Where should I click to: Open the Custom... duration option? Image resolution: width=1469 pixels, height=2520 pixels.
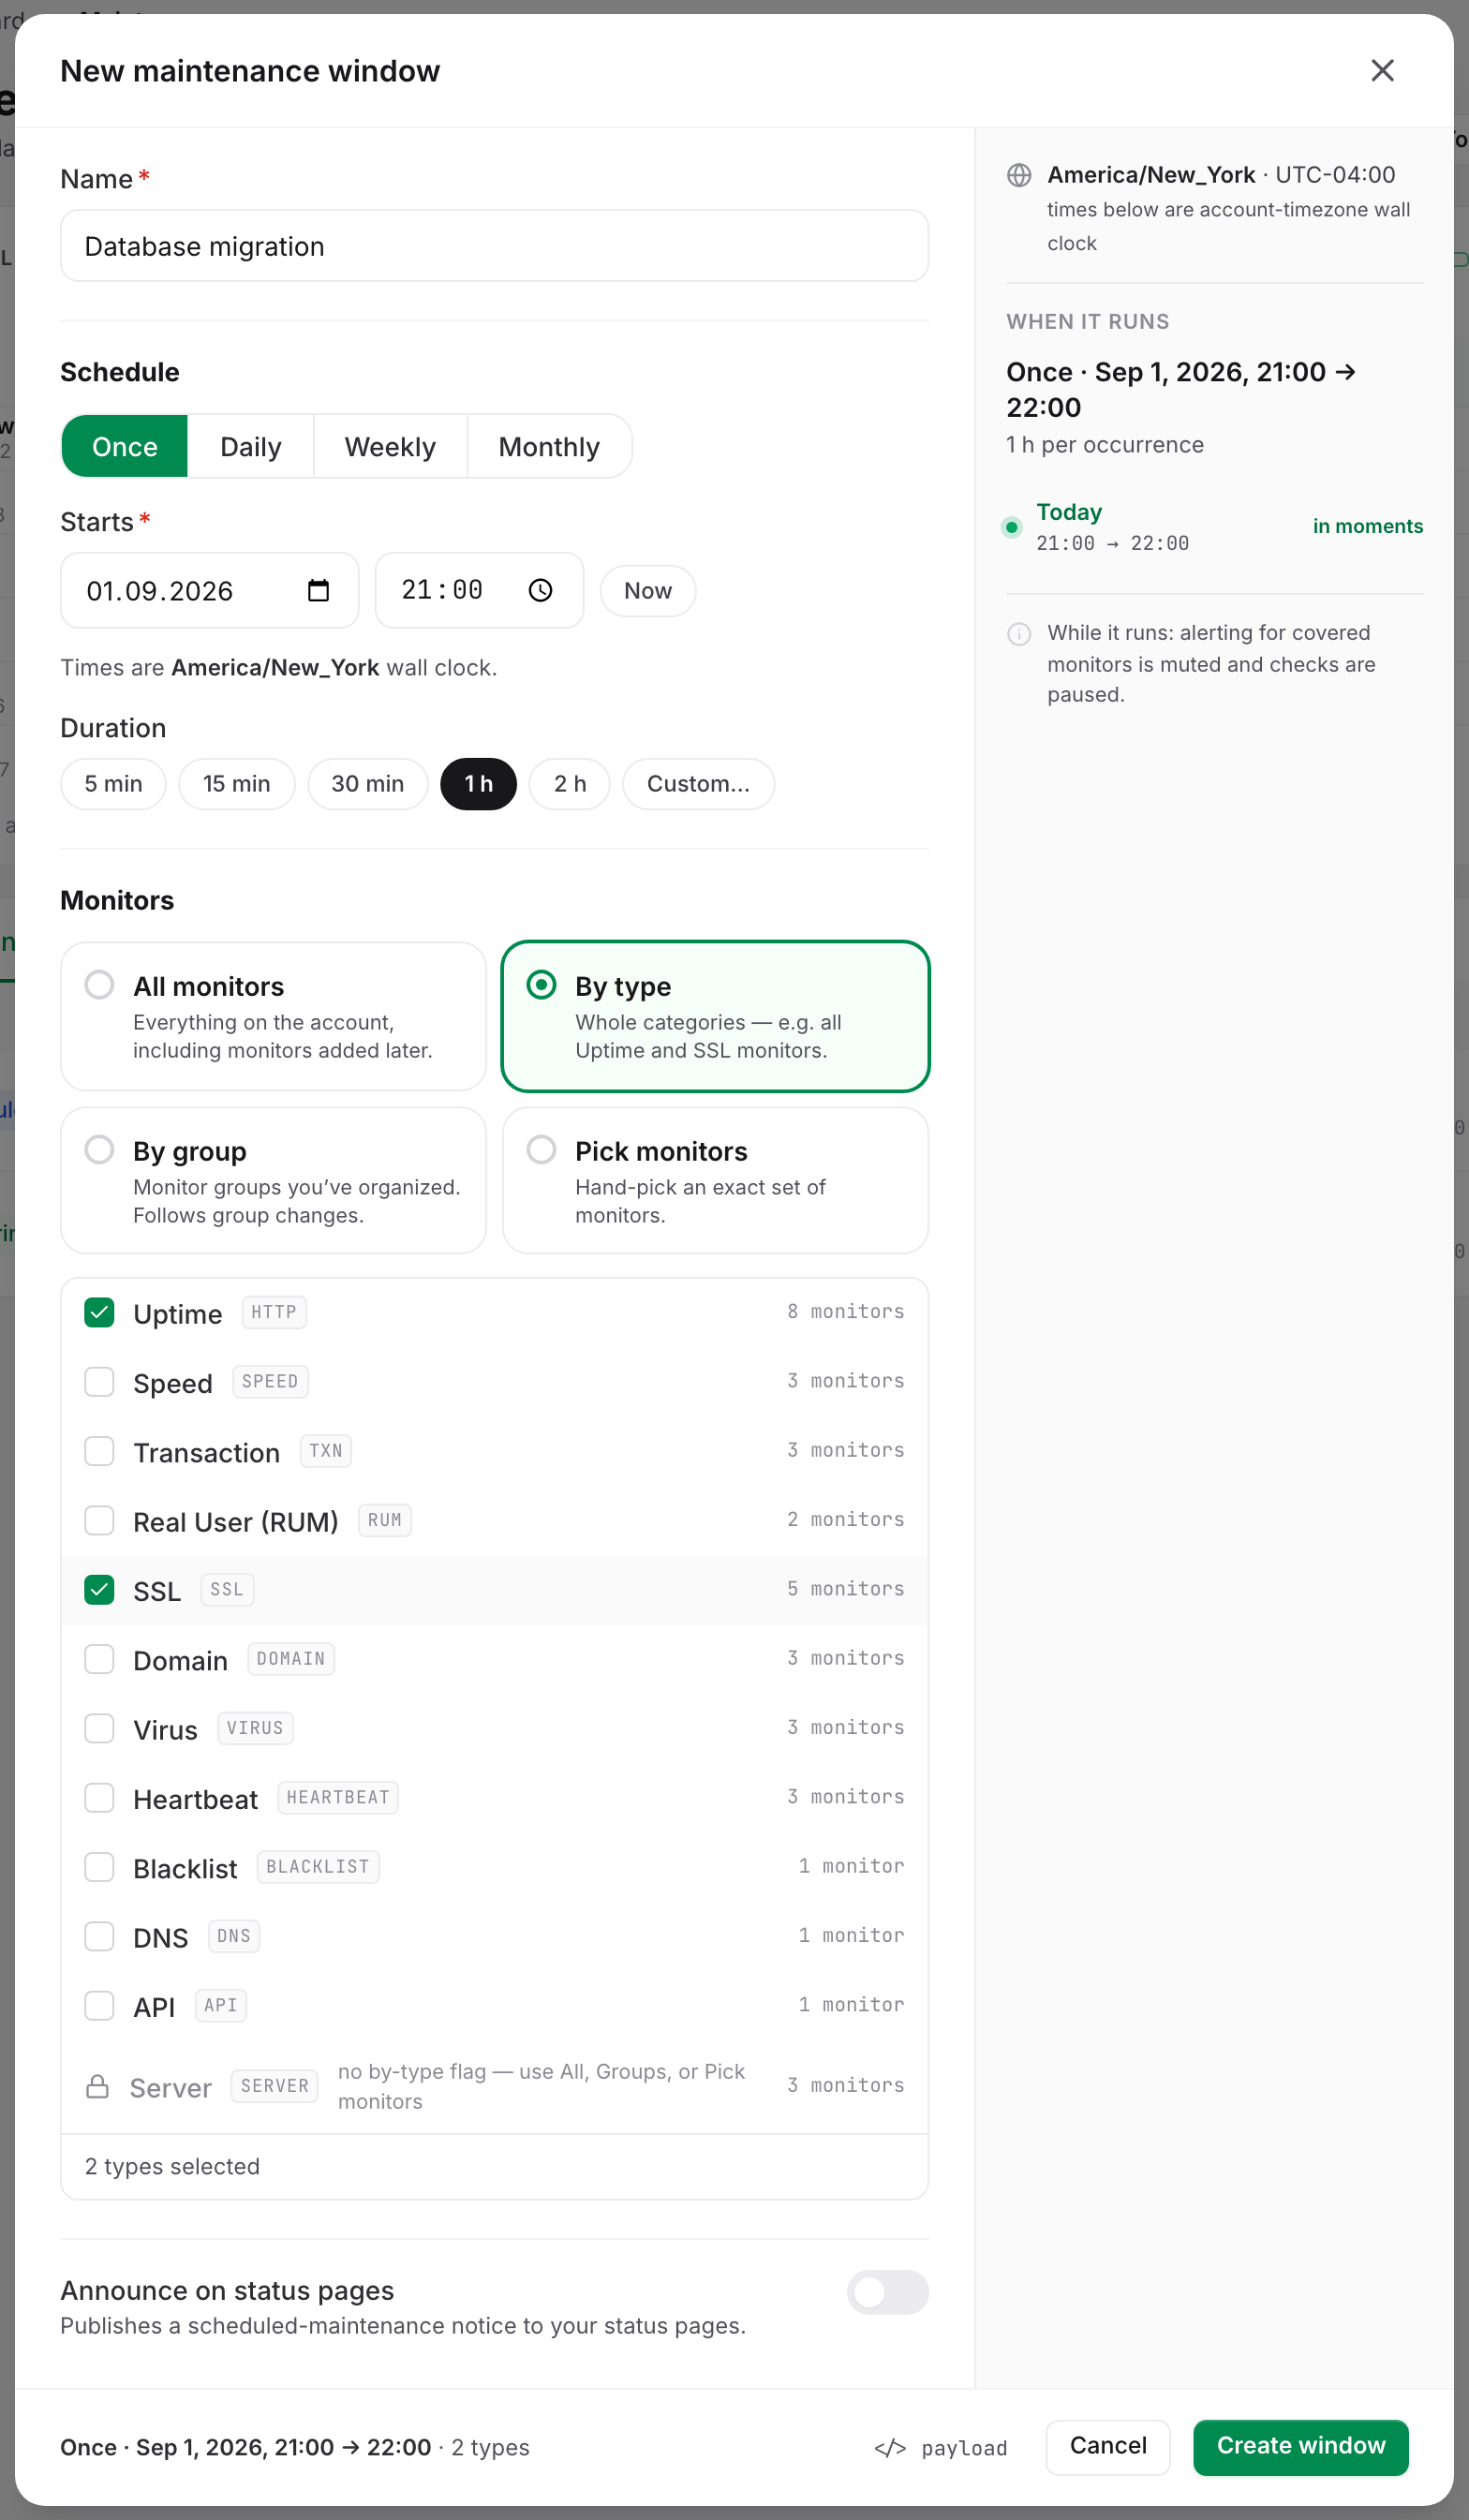click(x=699, y=784)
